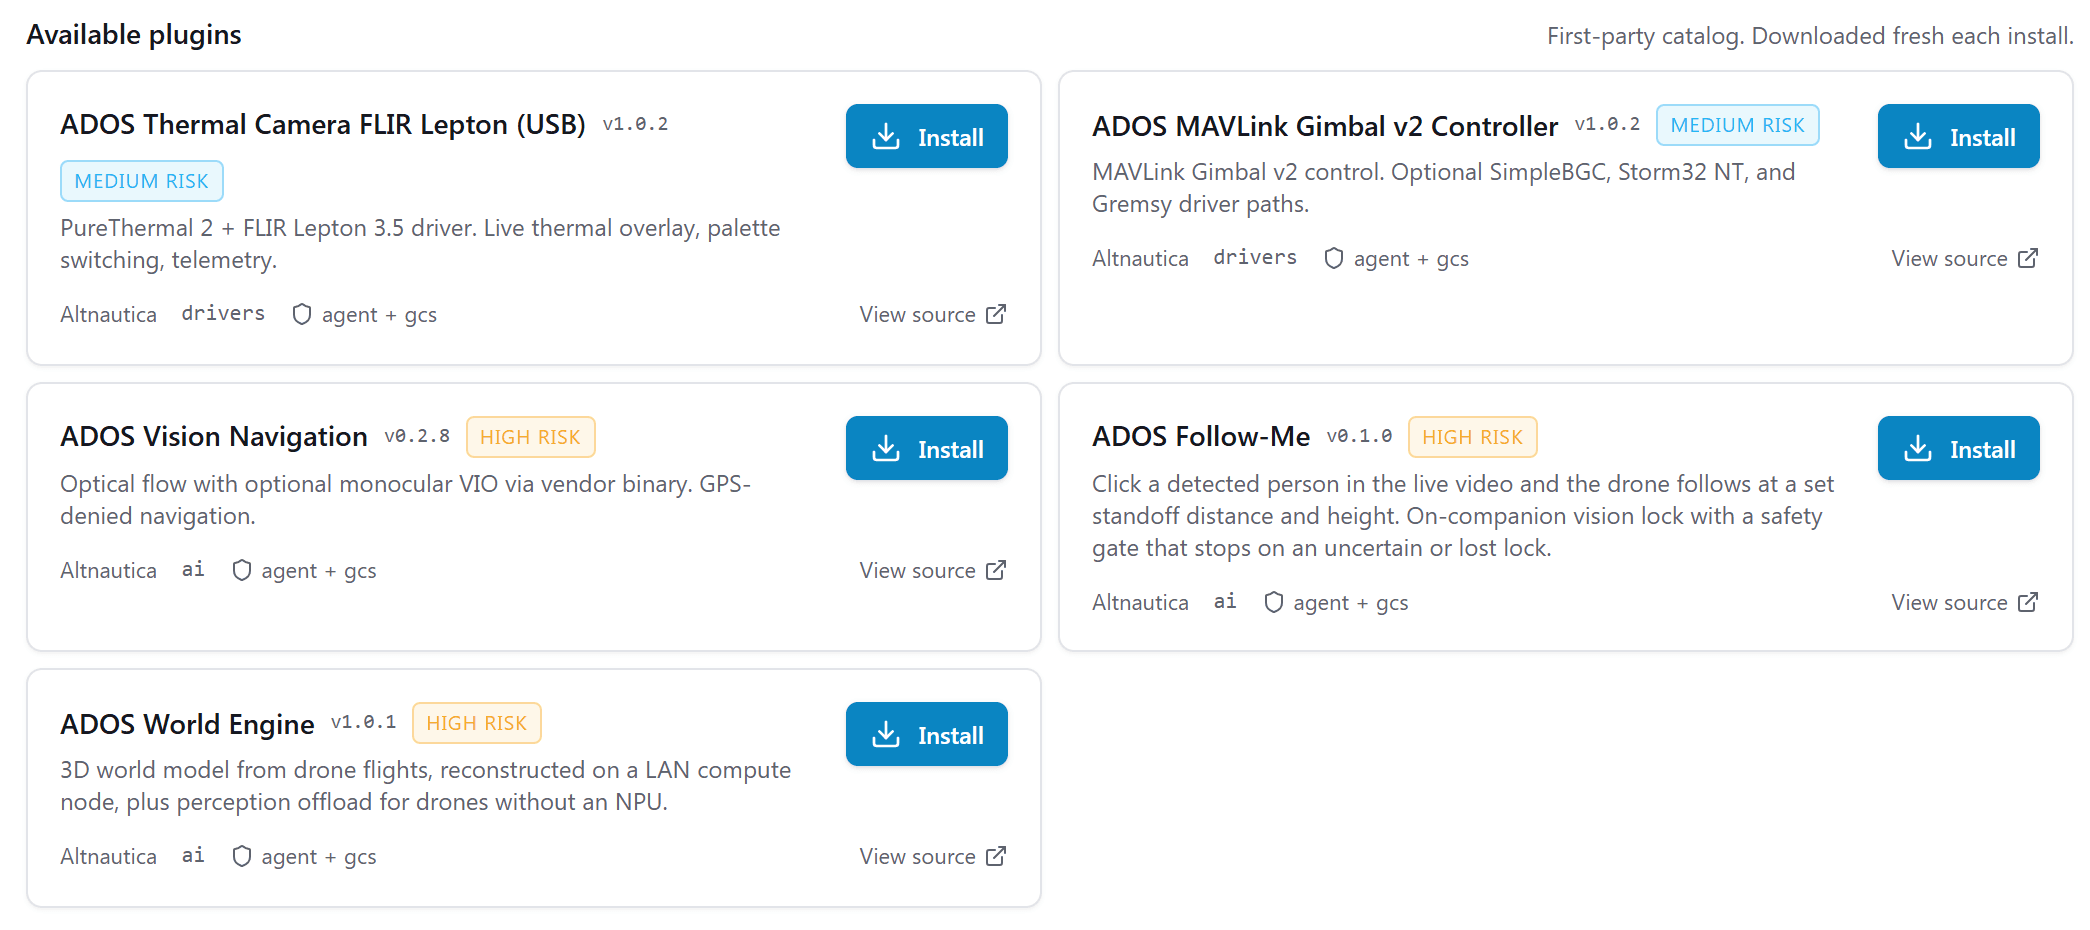
Task: Click HIGH RISK badge on Vision Navigation
Action: 530,437
